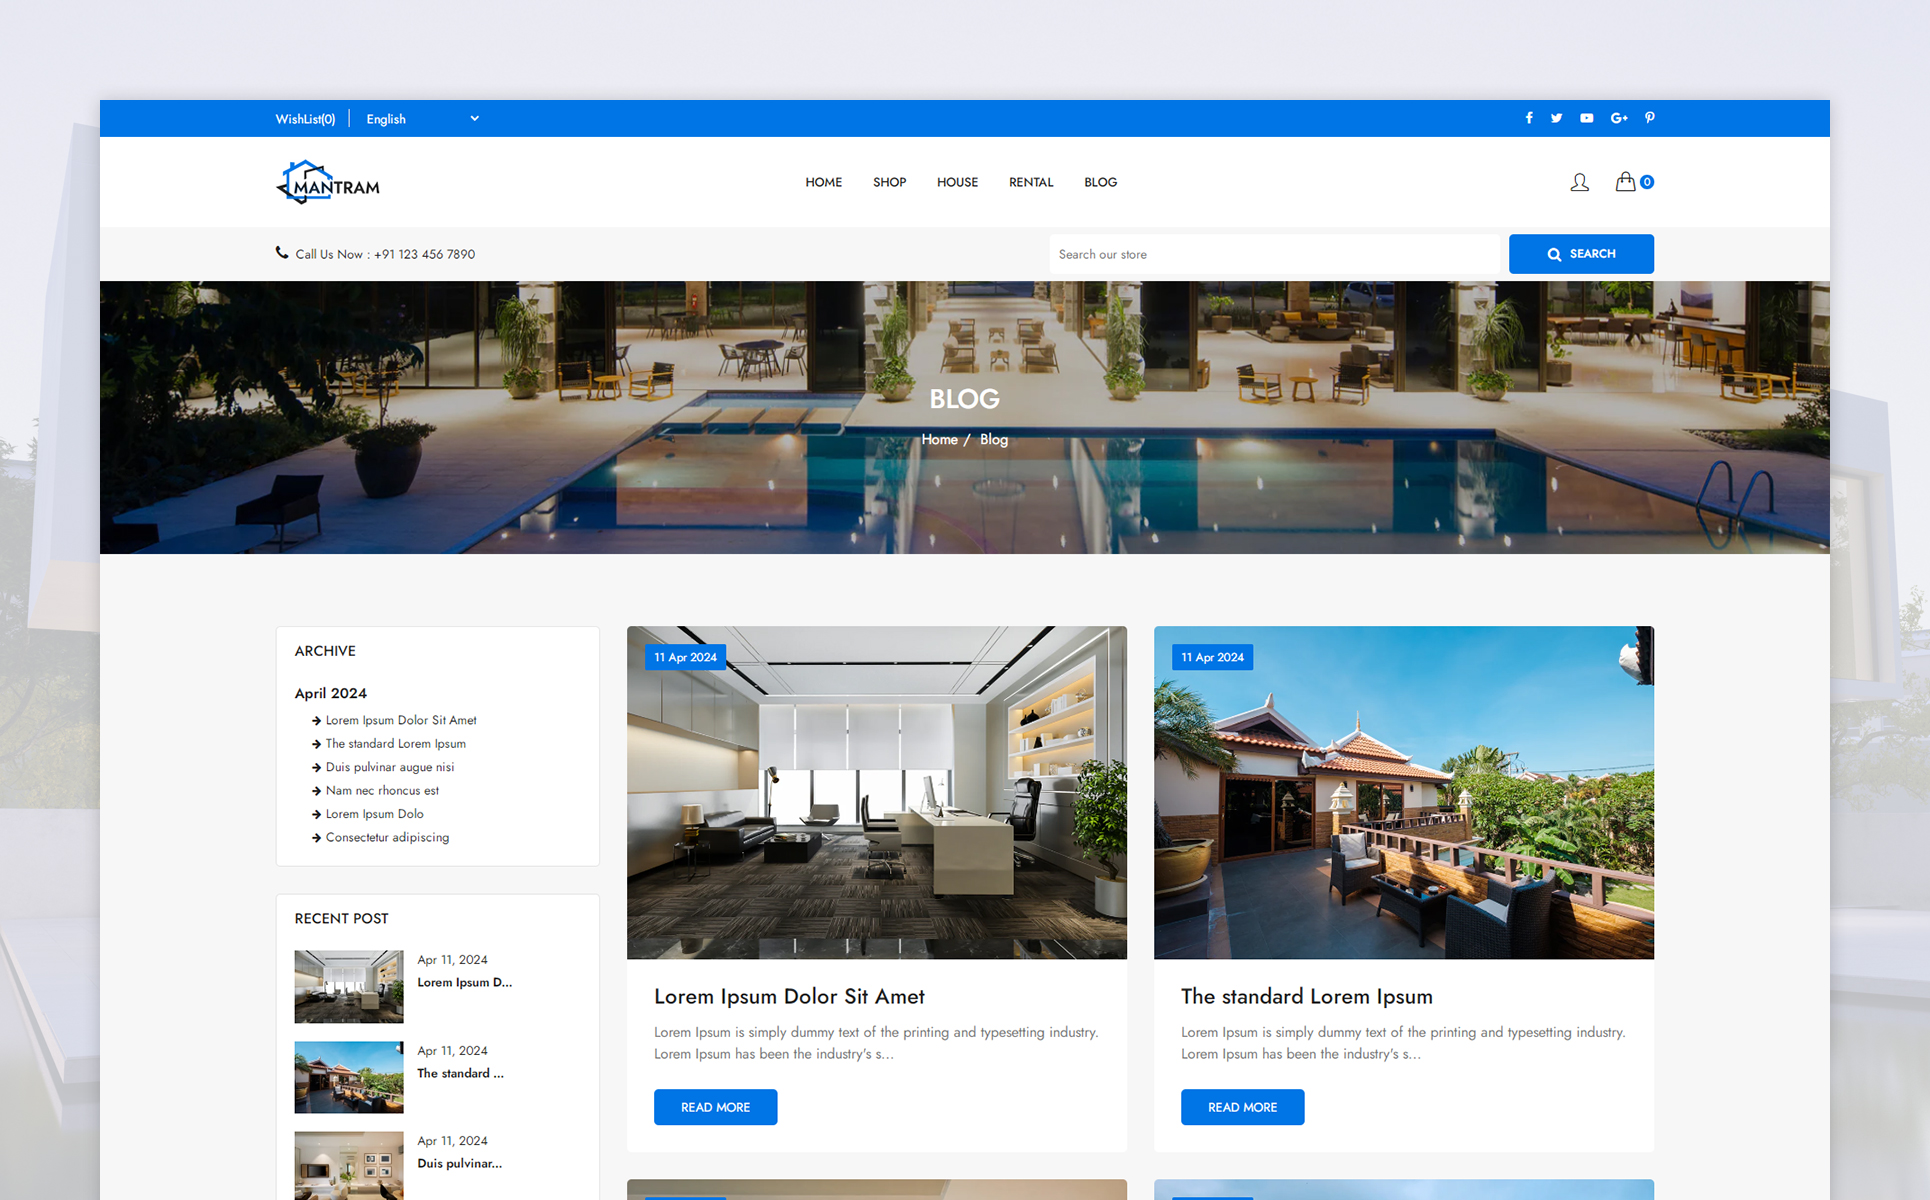Viewport: 1930px width, 1200px height.
Task: Open the villa terrace blog card image
Action: pyautogui.click(x=1404, y=793)
